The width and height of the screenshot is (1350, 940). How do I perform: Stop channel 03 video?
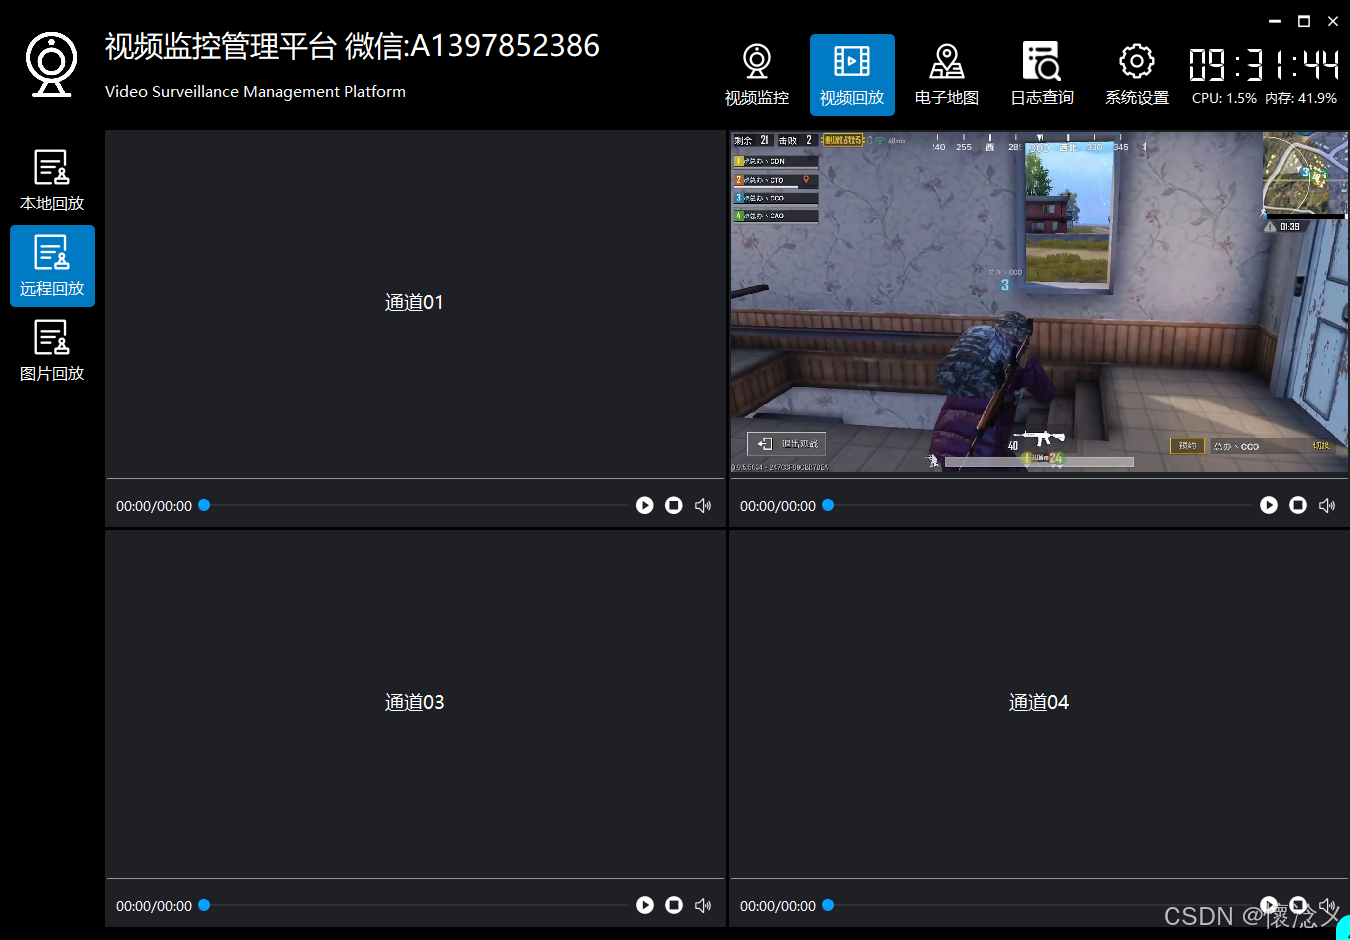674,905
